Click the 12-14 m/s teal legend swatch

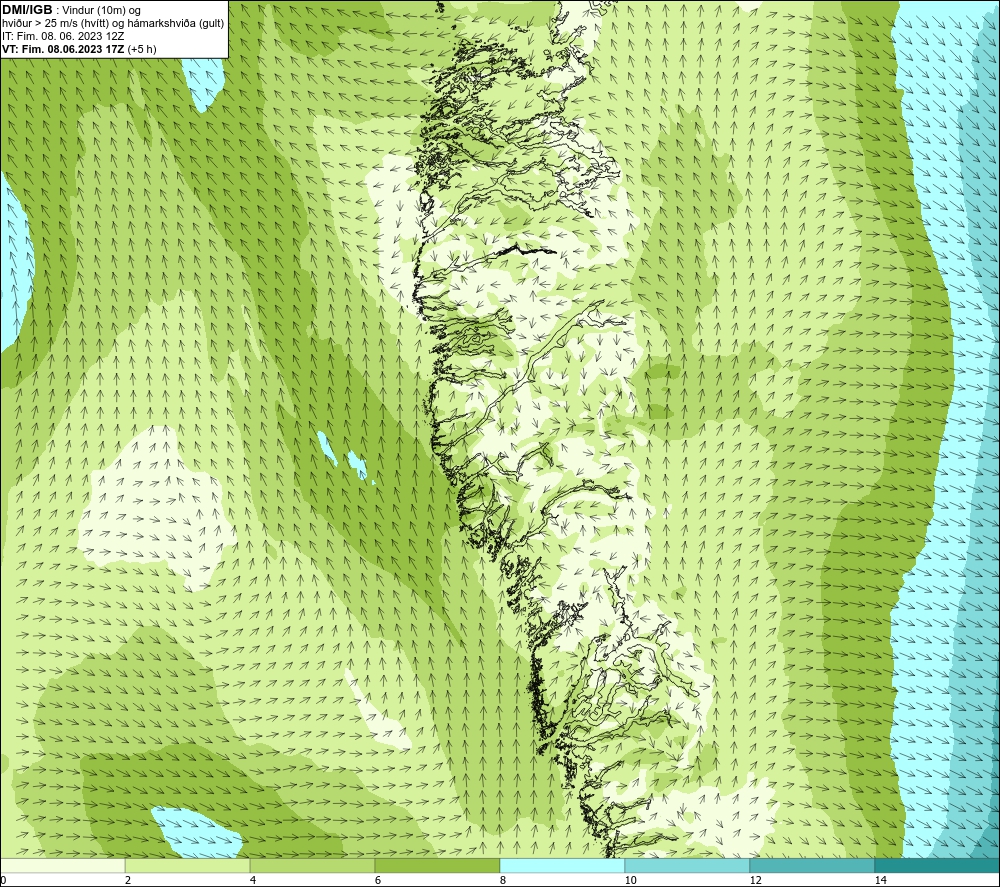pos(812,866)
